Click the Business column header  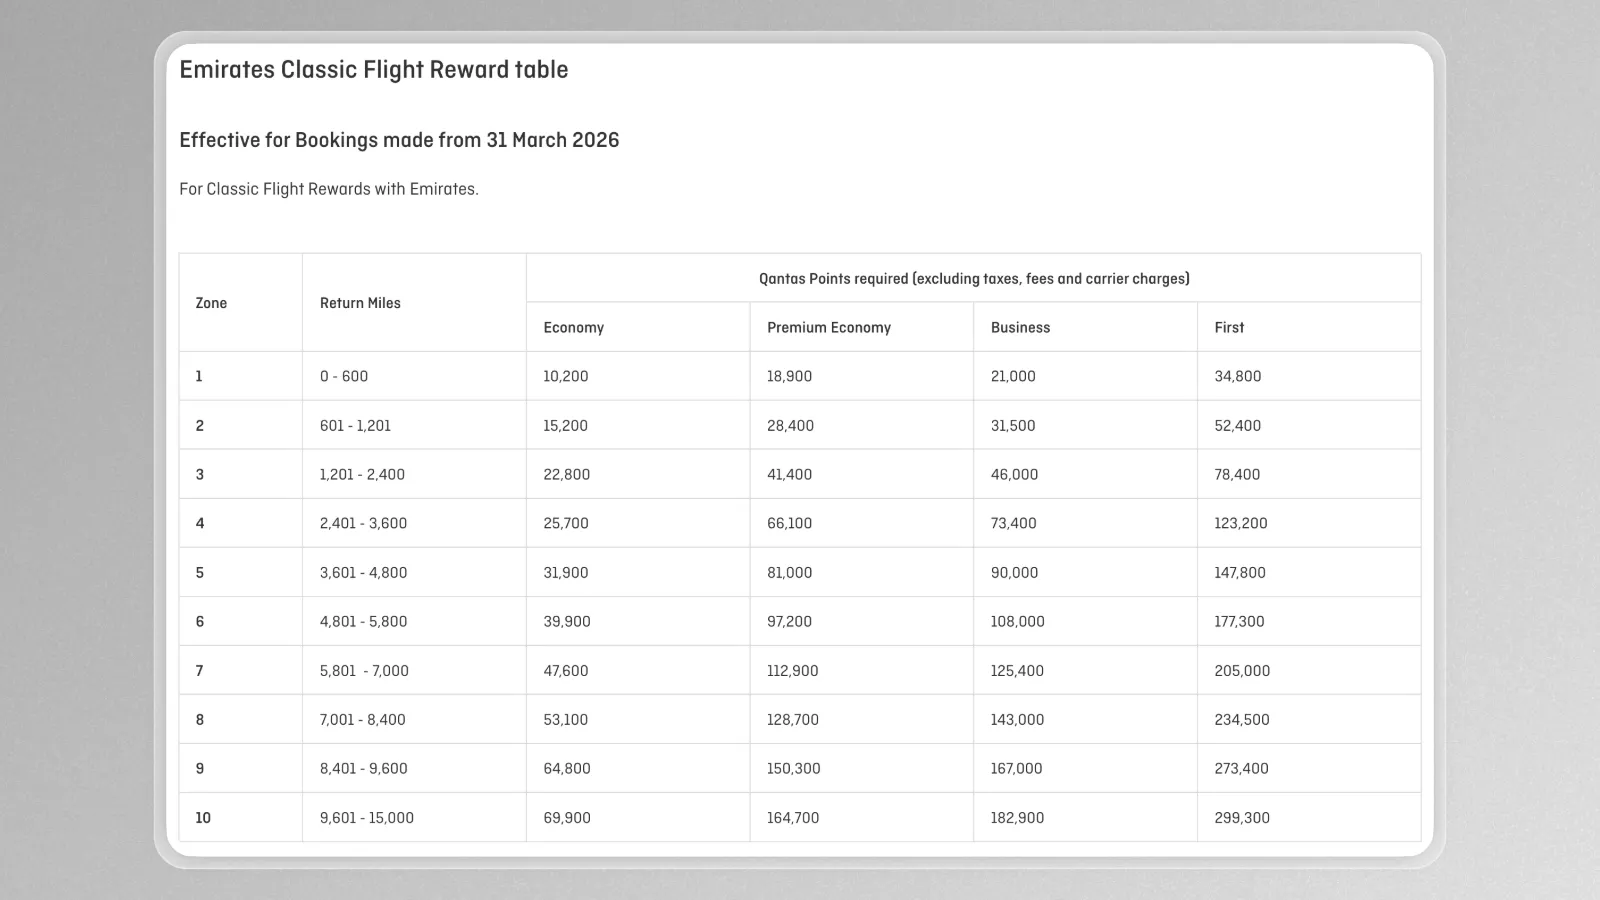coord(1086,327)
